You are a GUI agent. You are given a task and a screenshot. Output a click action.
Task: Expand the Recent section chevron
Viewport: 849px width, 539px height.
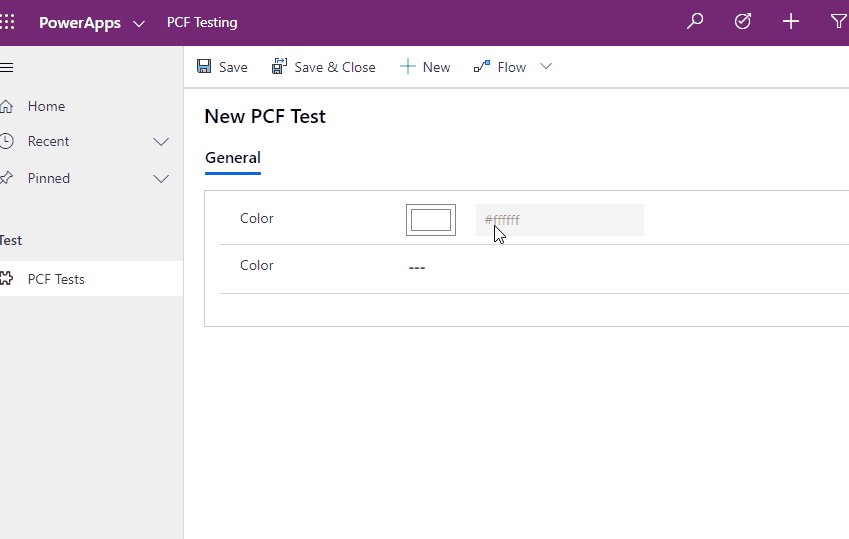pyautogui.click(x=161, y=142)
